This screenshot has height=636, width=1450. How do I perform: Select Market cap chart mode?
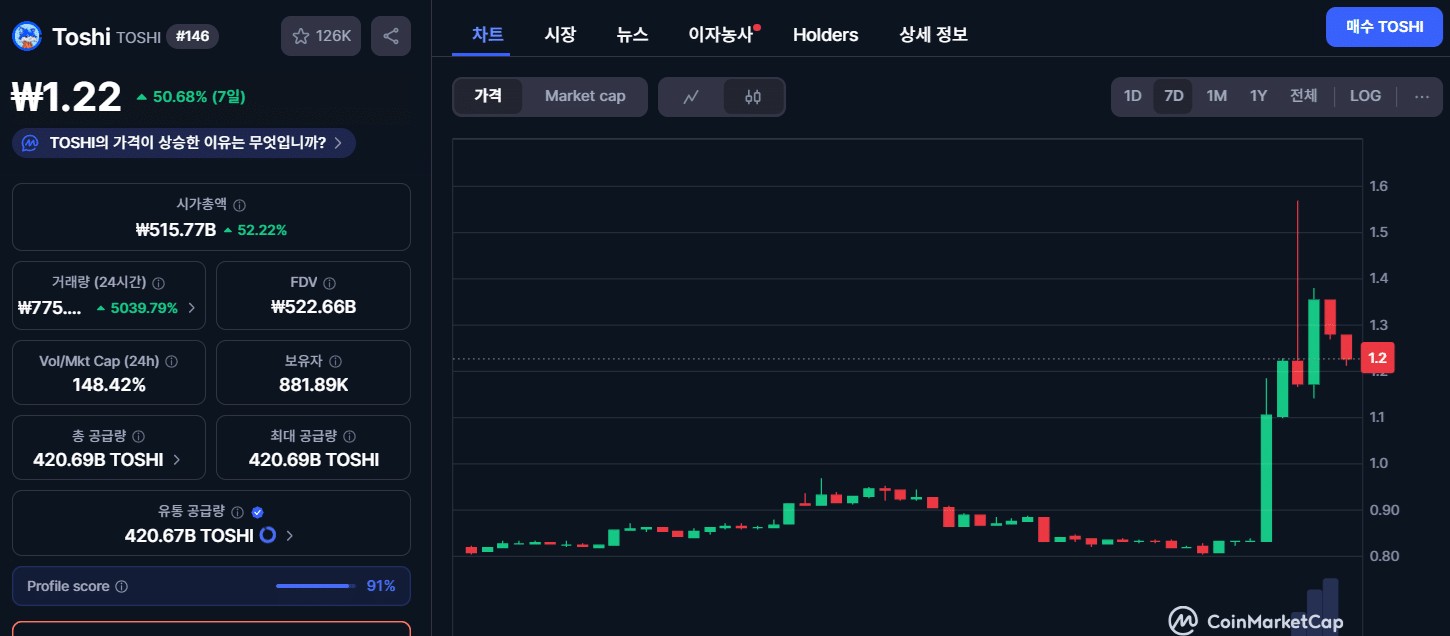[585, 96]
